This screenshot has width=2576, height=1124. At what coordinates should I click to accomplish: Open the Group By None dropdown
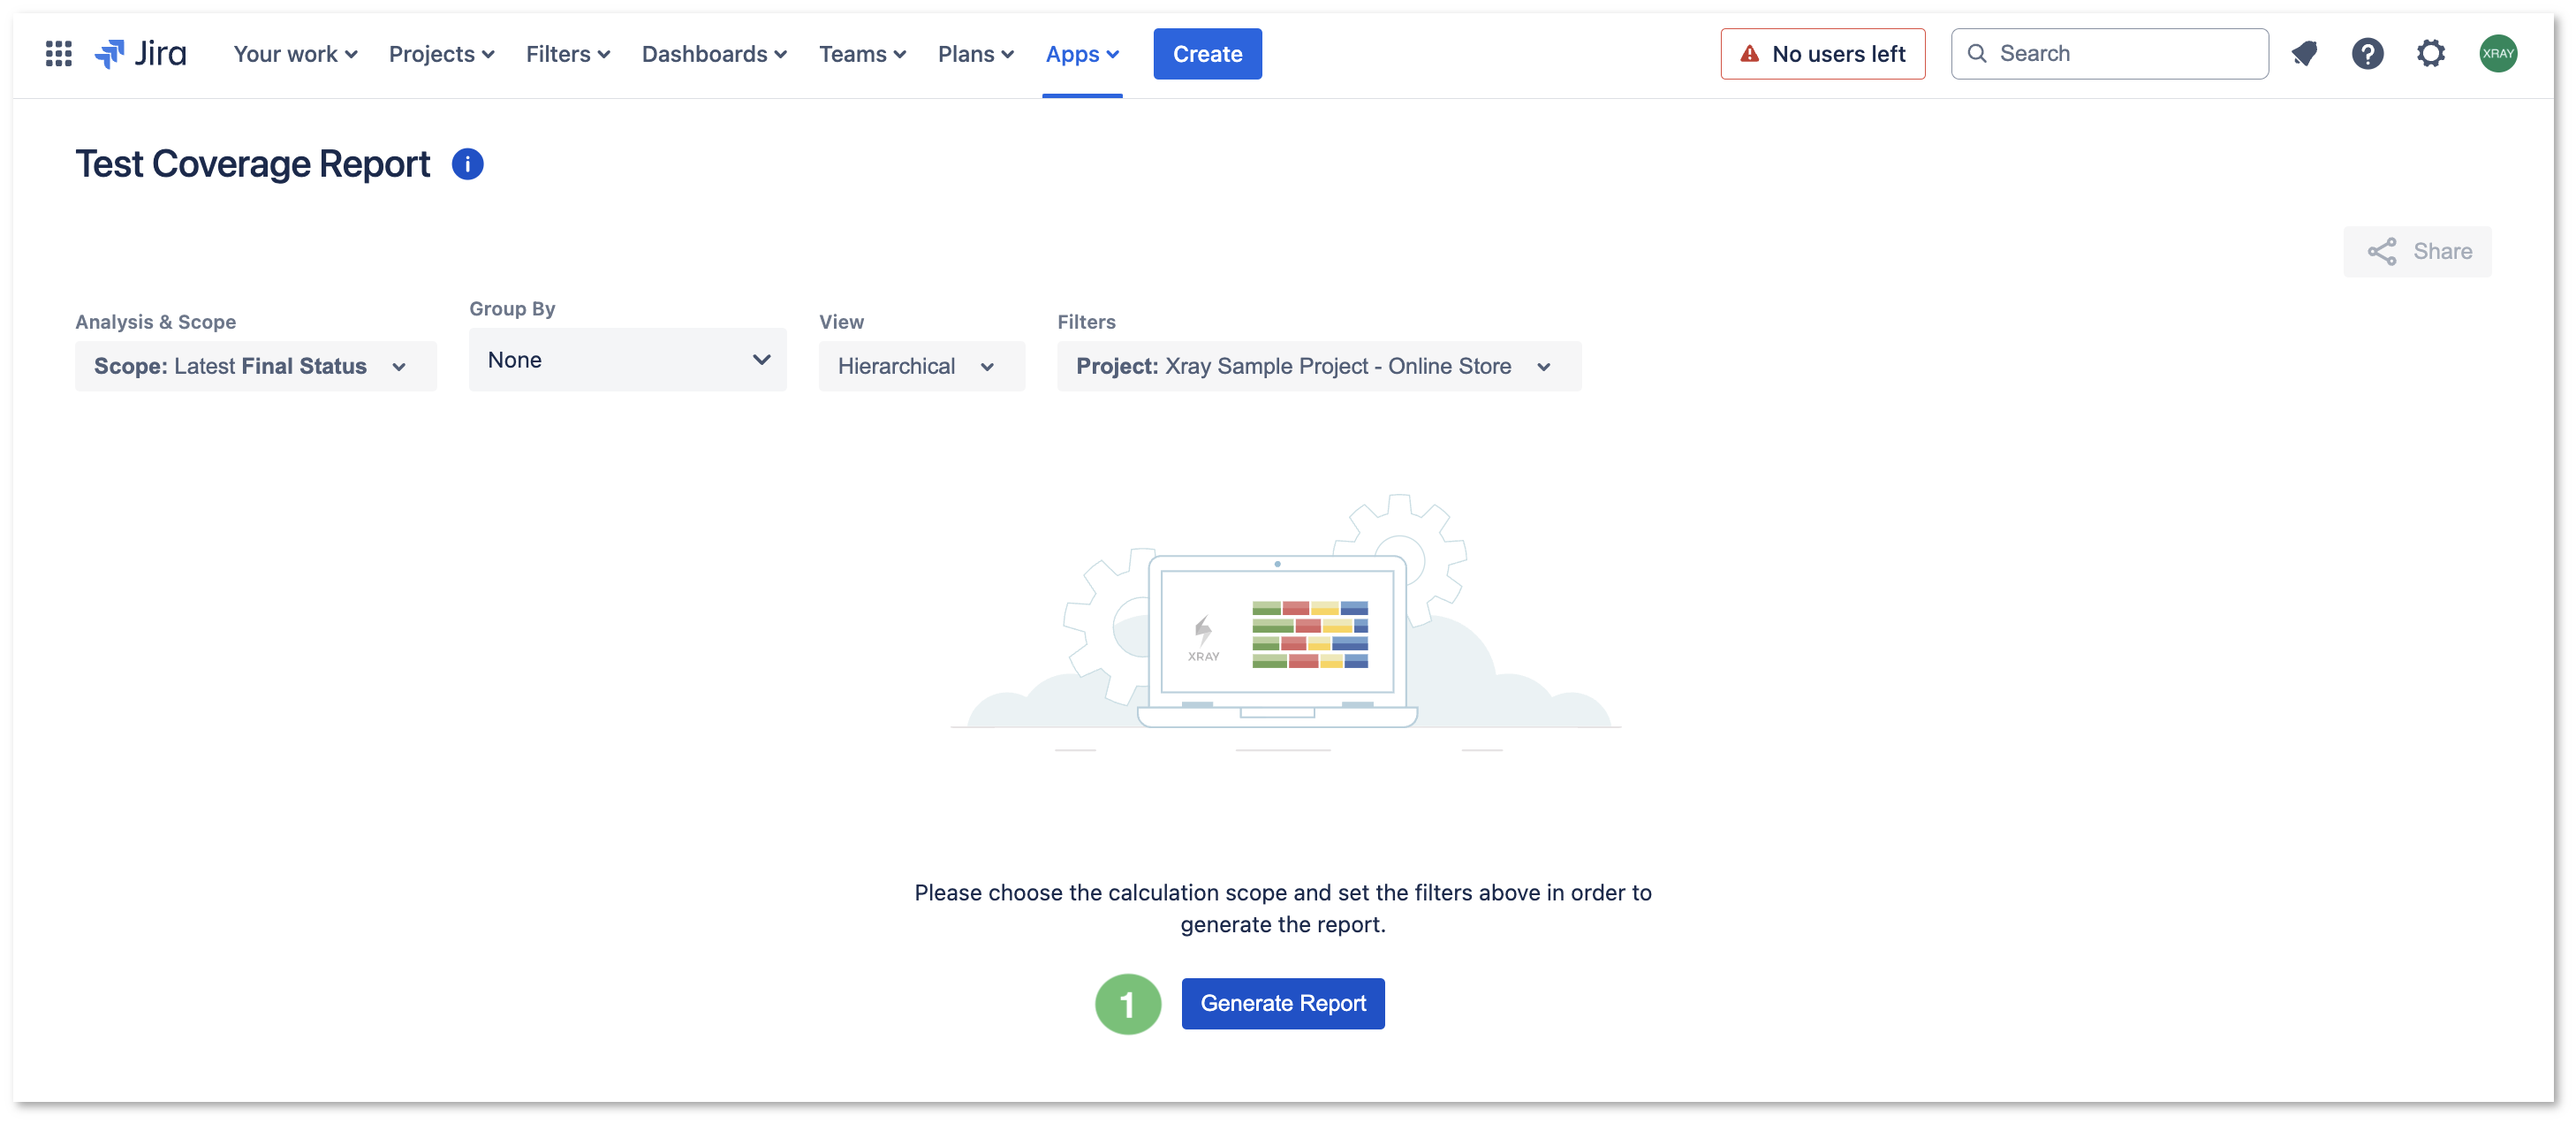(627, 360)
